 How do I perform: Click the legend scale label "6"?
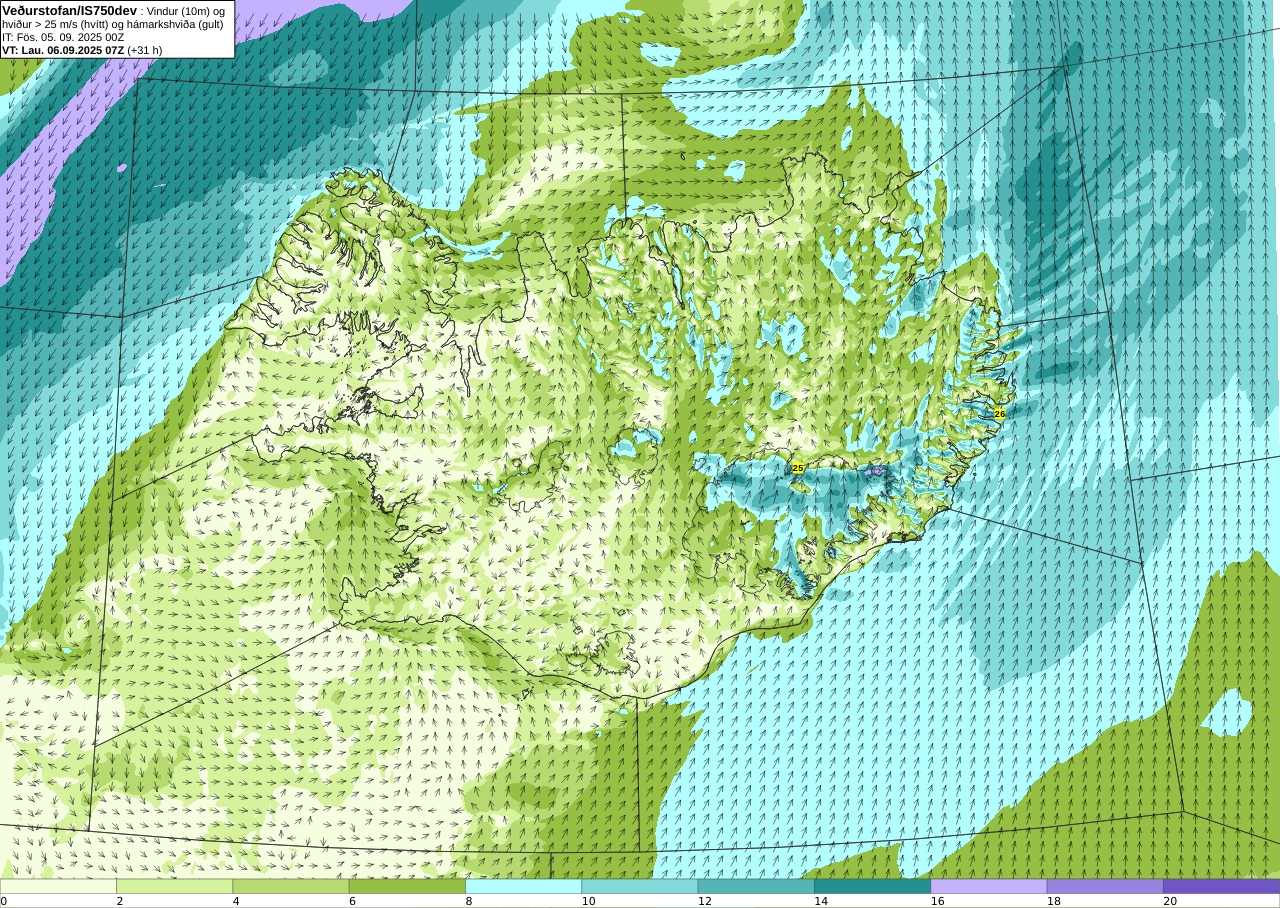coord(352,901)
